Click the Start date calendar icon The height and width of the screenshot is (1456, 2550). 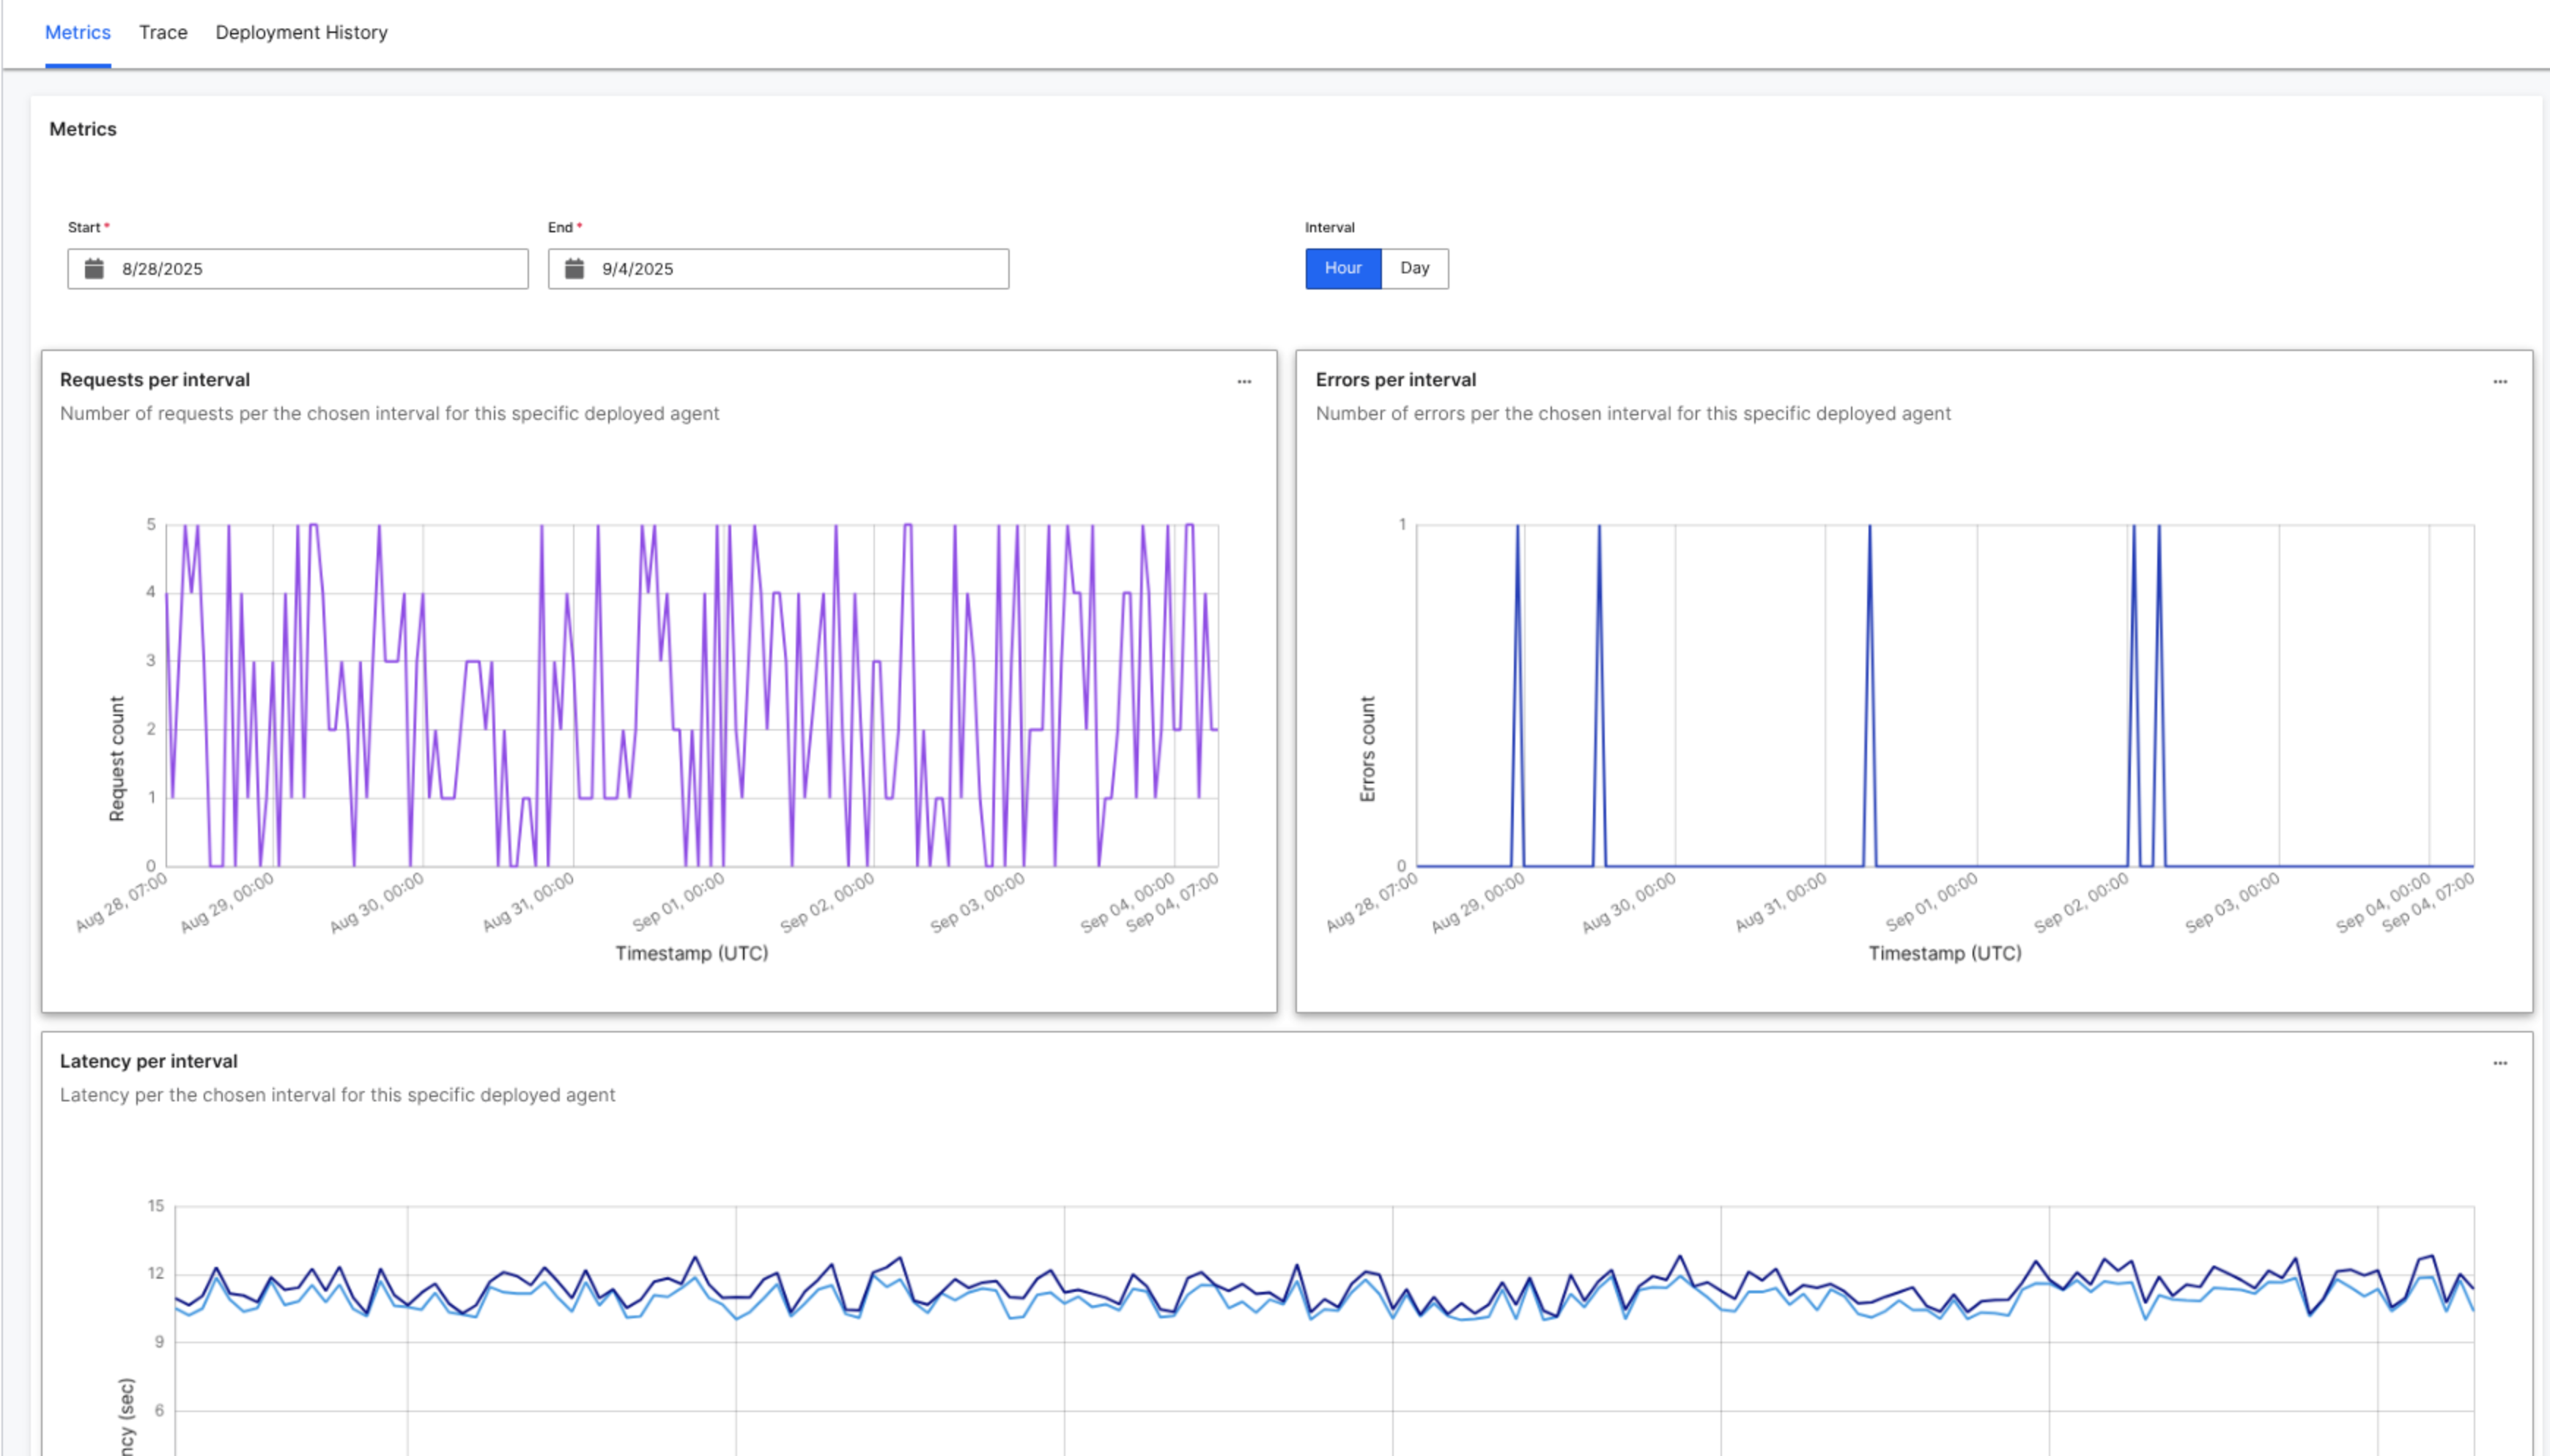coord(94,268)
